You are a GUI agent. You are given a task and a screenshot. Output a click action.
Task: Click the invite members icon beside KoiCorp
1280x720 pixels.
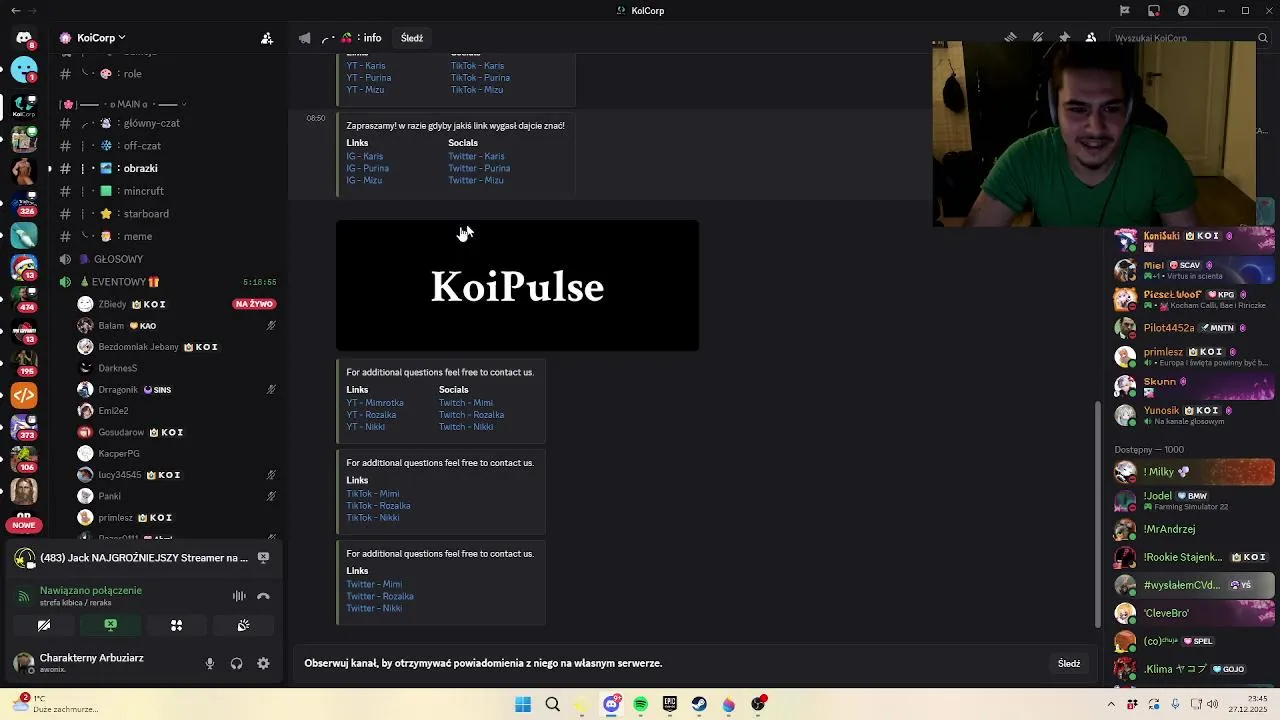point(267,38)
